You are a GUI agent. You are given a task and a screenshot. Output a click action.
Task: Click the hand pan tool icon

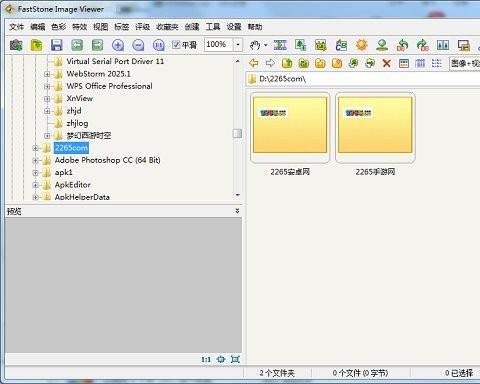(x=255, y=45)
